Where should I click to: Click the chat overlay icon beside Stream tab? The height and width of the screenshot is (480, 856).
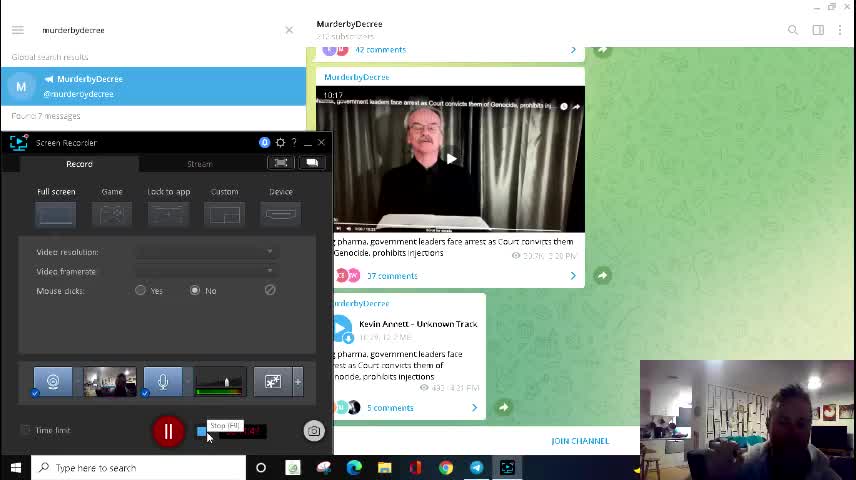click(x=312, y=163)
